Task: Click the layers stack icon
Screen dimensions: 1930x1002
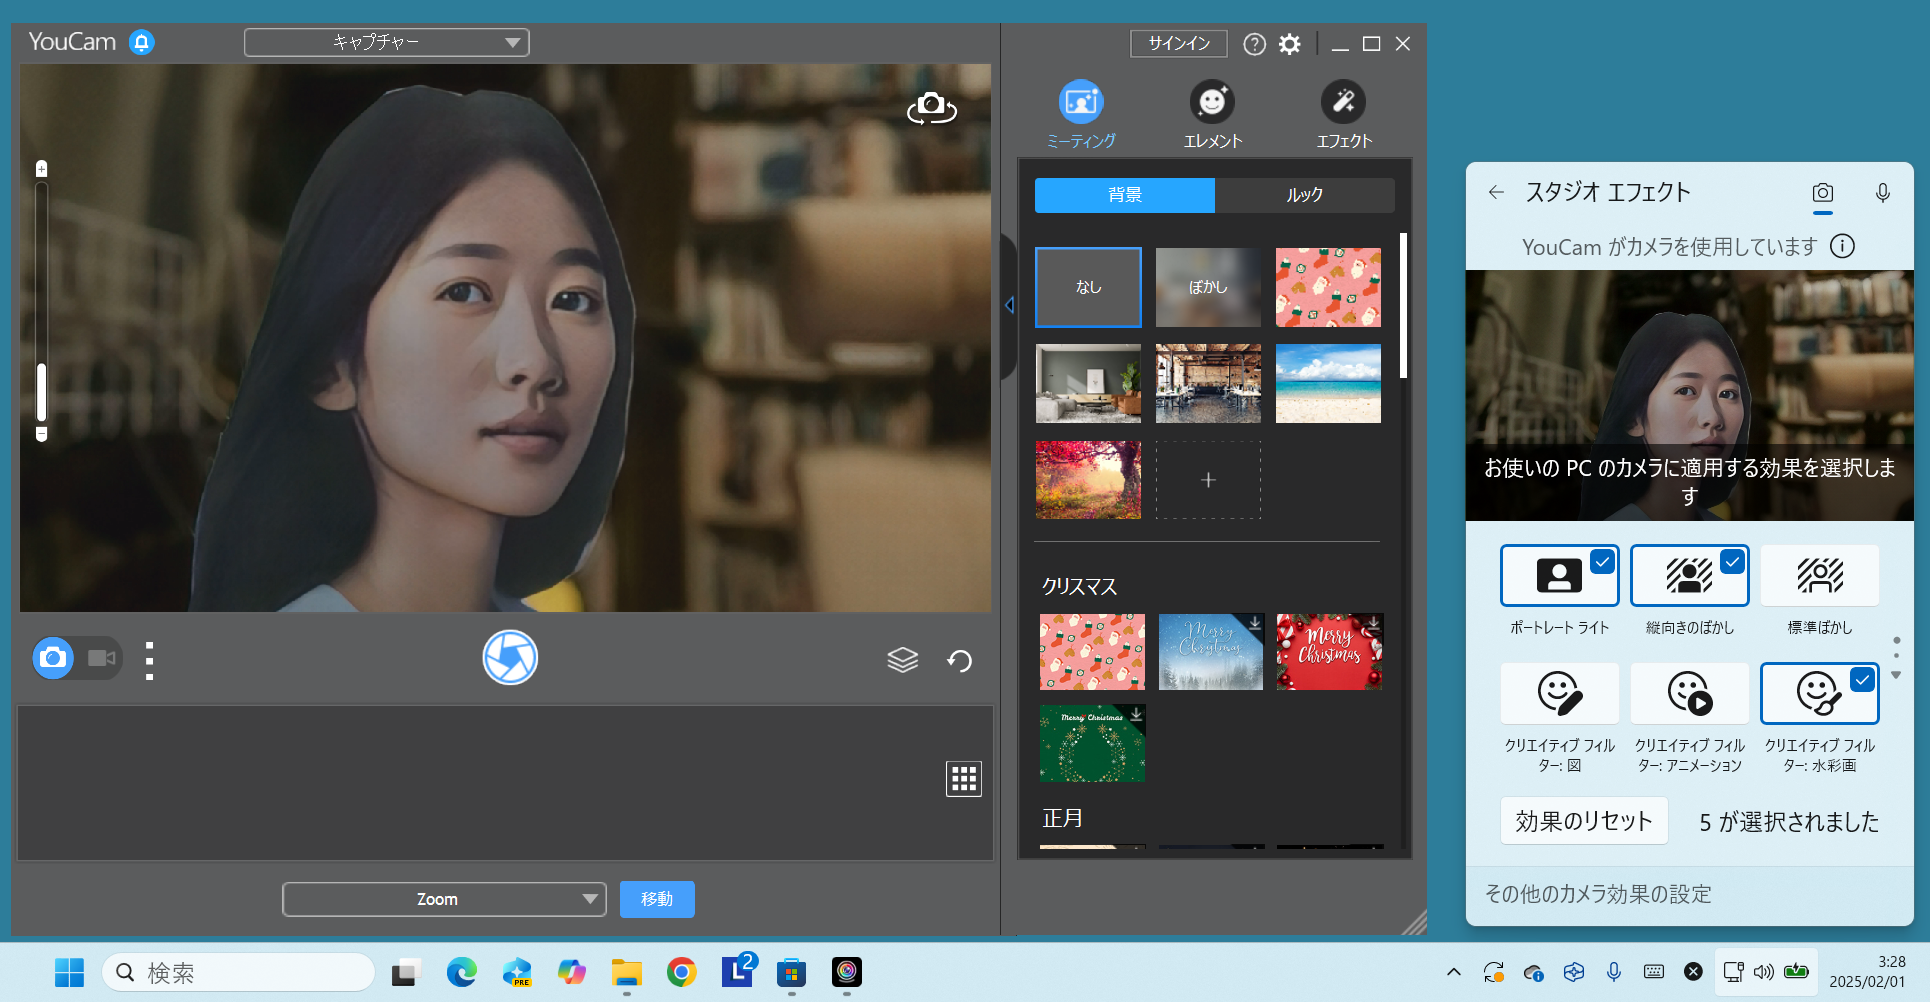Action: [902, 660]
